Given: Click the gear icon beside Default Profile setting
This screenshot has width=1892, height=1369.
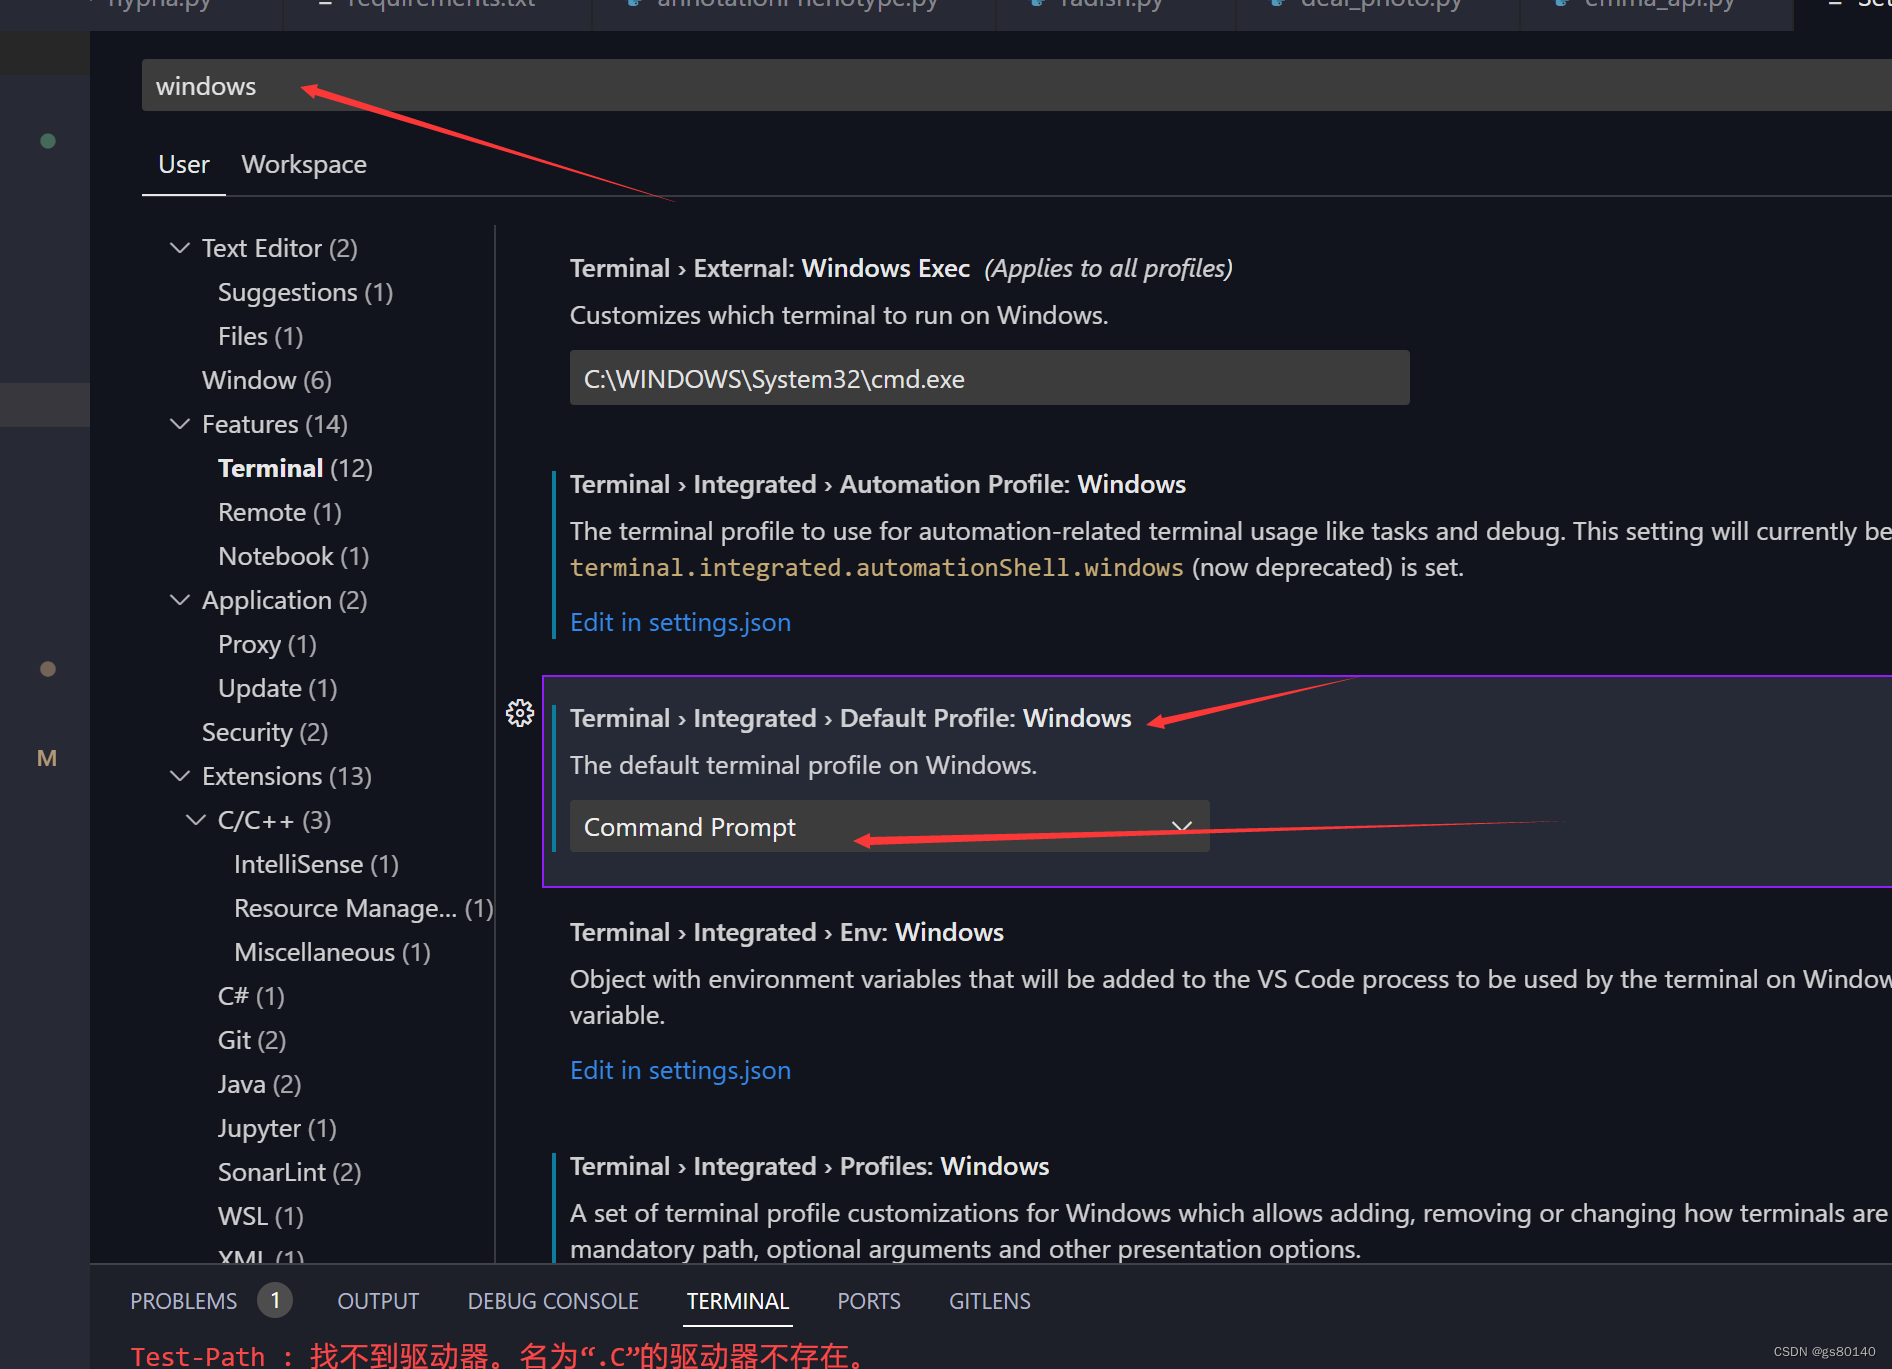Looking at the screenshot, I should (x=519, y=713).
